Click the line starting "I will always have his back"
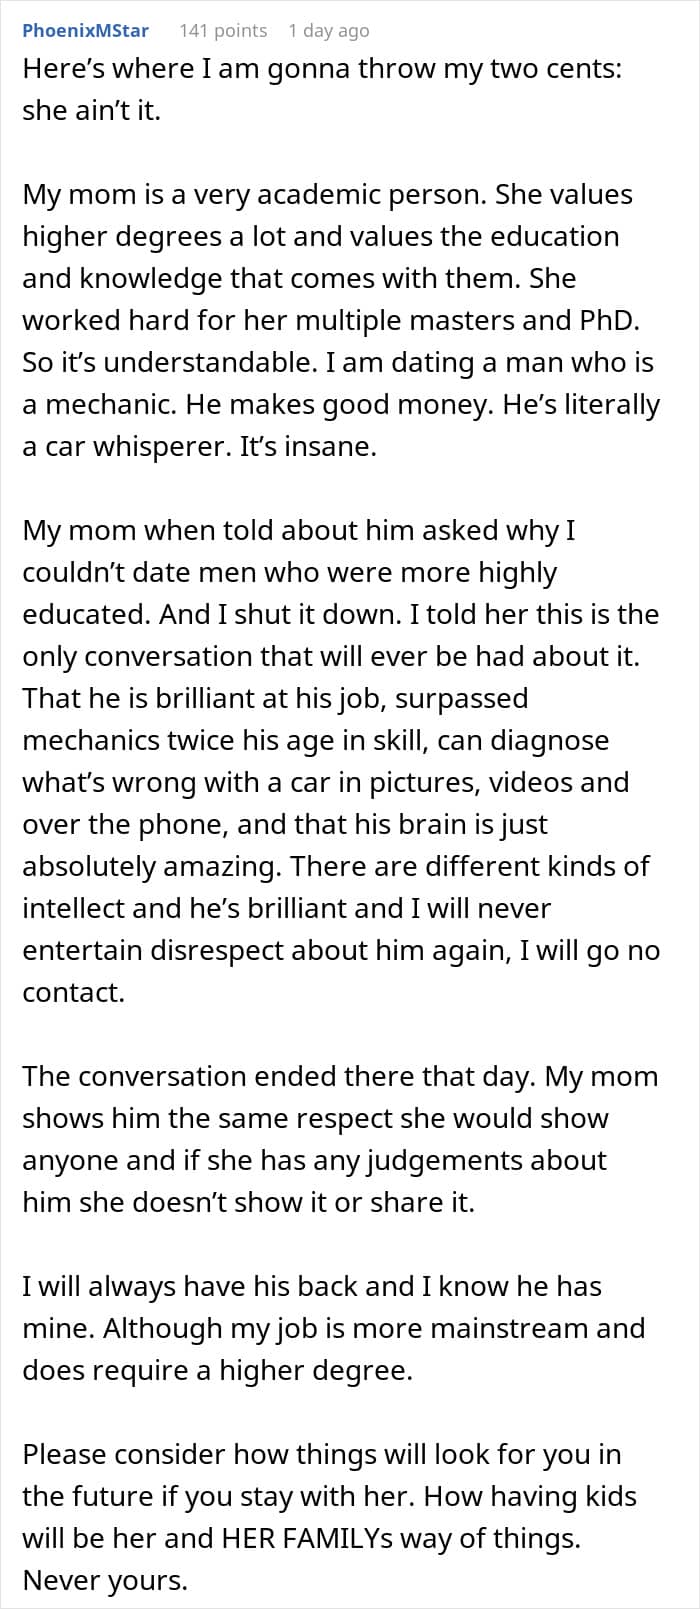 click(x=312, y=1286)
